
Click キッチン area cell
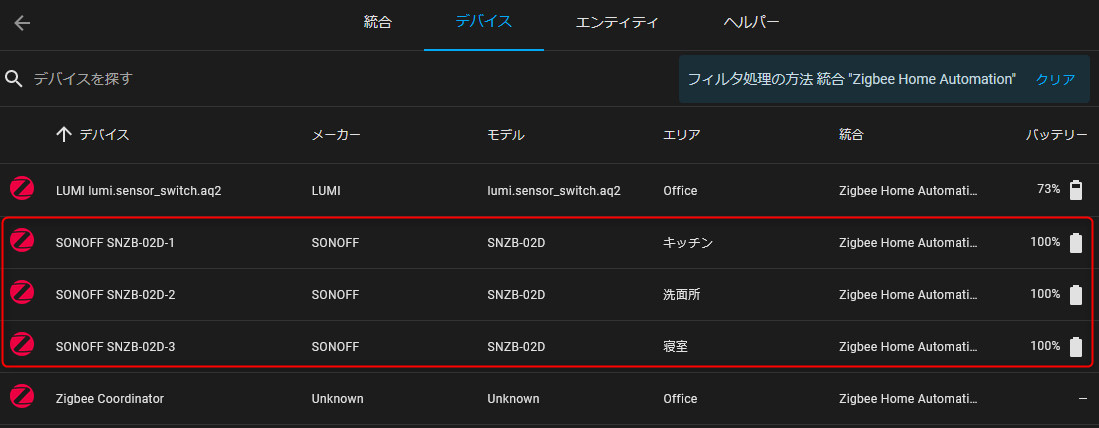[x=688, y=242]
